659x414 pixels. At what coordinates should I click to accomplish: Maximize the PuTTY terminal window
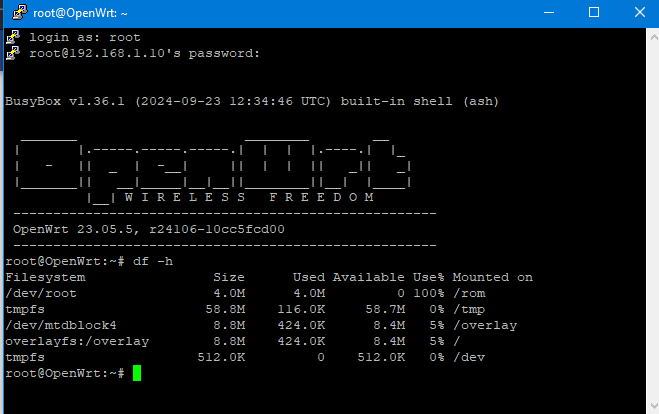(x=593, y=13)
